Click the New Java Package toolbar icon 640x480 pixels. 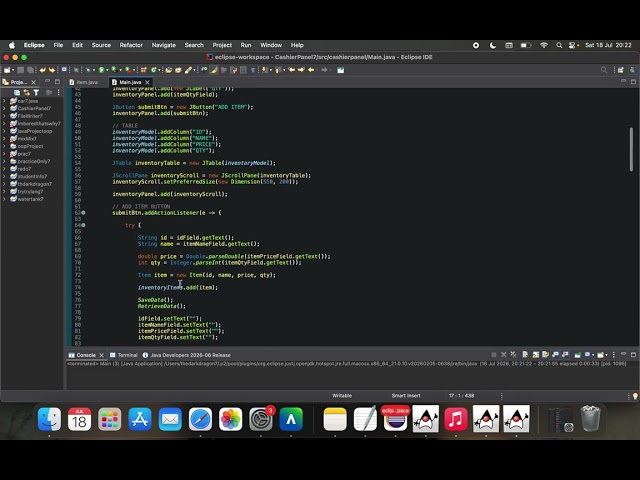click(x=144, y=70)
